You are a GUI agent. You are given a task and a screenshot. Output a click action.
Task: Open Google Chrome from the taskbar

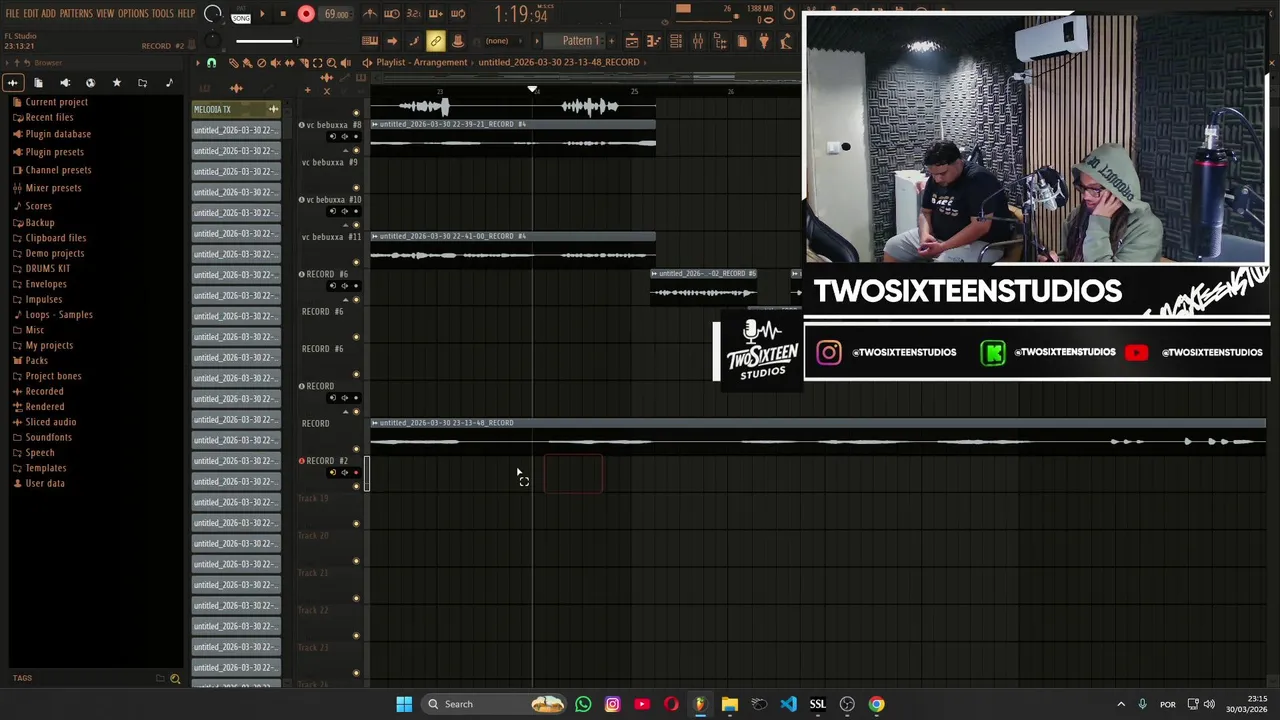pos(876,704)
